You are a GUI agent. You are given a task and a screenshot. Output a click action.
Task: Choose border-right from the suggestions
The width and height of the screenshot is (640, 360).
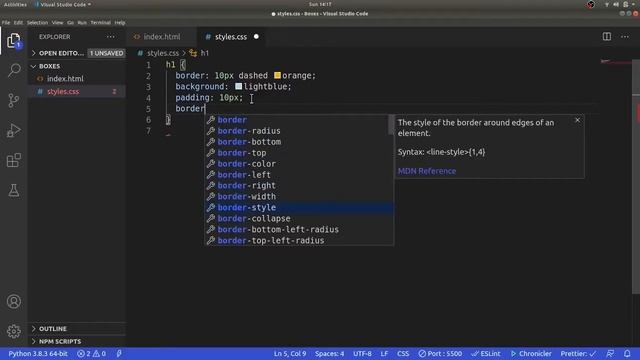tap(299, 186)
